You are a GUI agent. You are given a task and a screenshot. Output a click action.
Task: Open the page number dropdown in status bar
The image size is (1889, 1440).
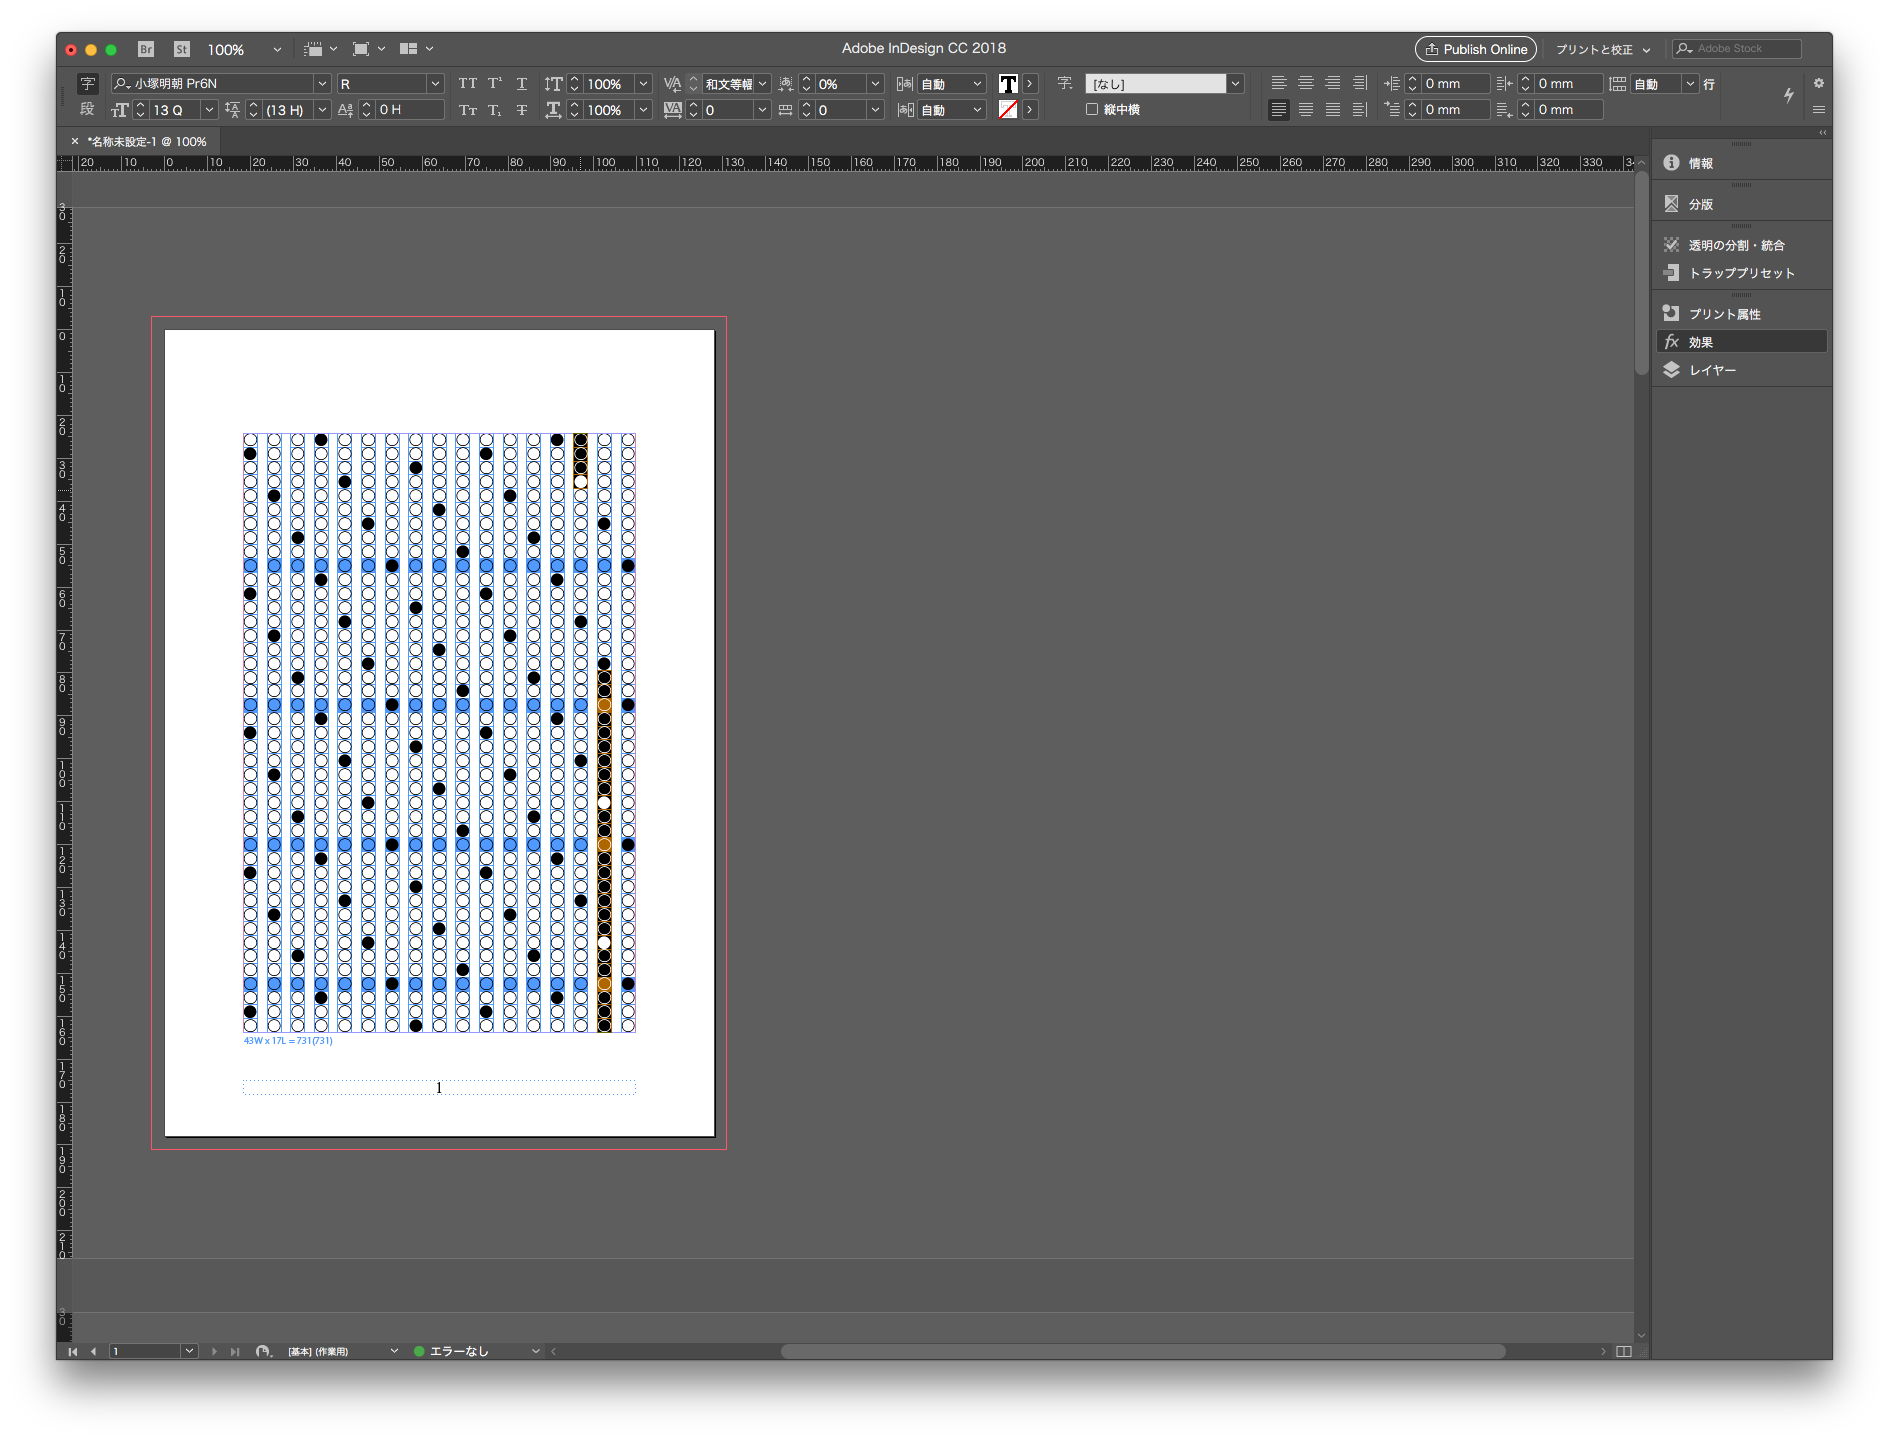[x=189, y=1351]
